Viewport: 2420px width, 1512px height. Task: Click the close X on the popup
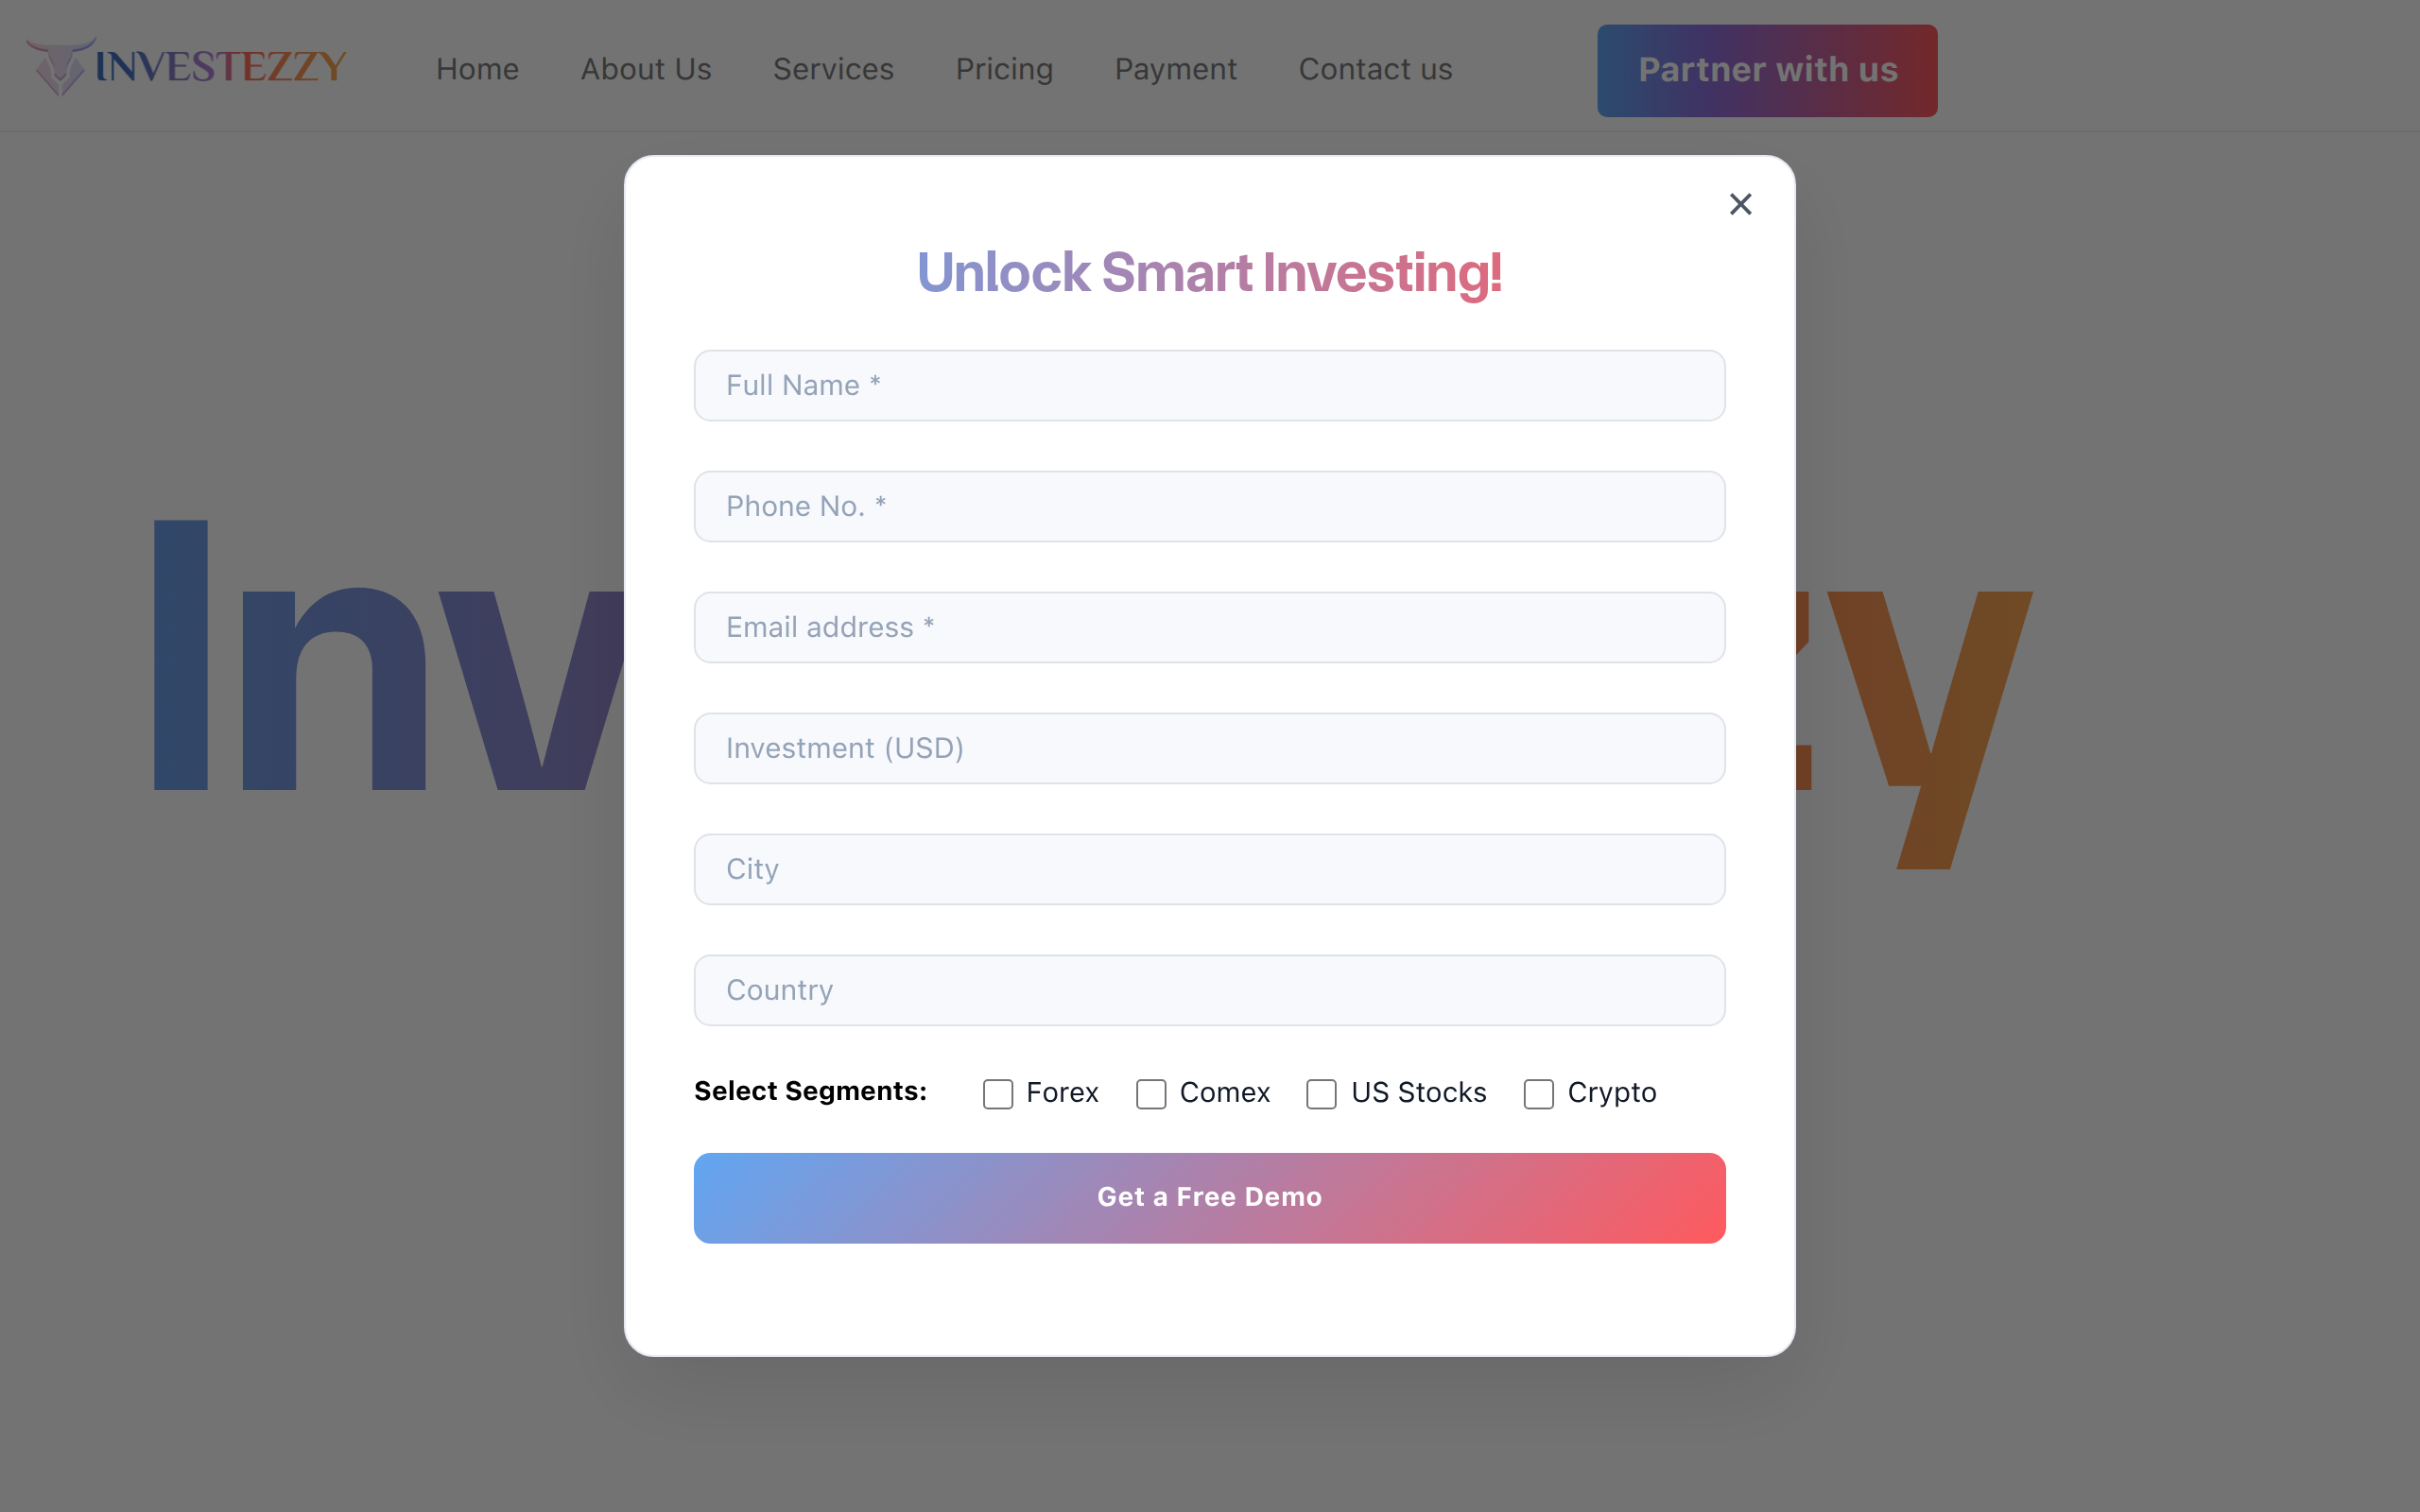(1740, 203)
